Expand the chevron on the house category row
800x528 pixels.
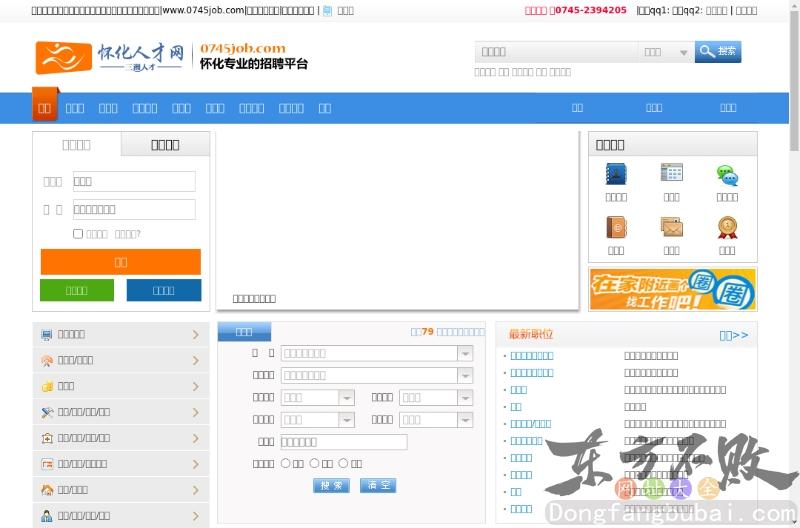point(195,490)
